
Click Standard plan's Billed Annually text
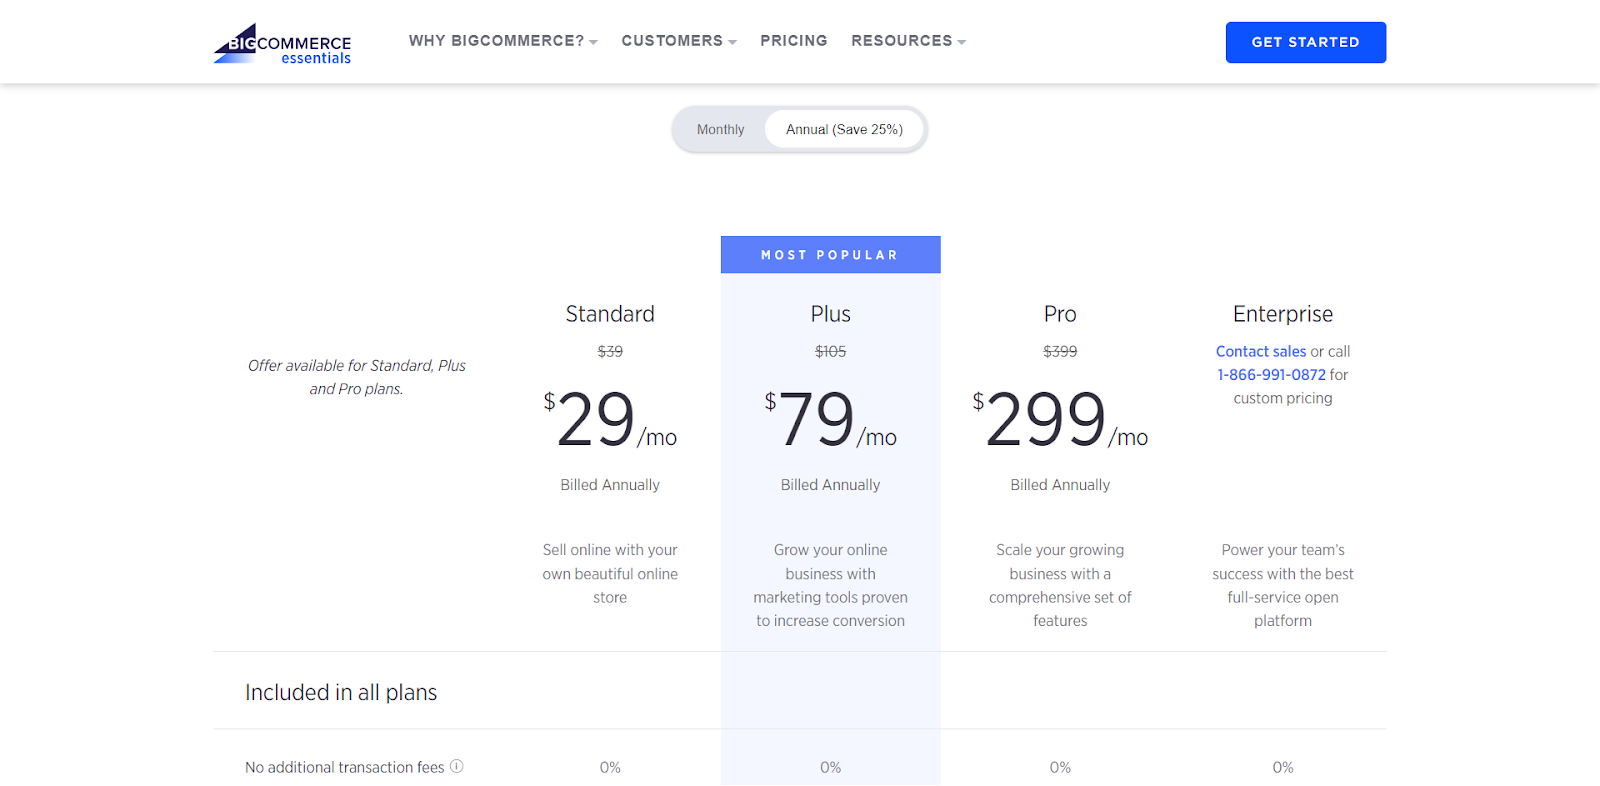pos(610,485)
